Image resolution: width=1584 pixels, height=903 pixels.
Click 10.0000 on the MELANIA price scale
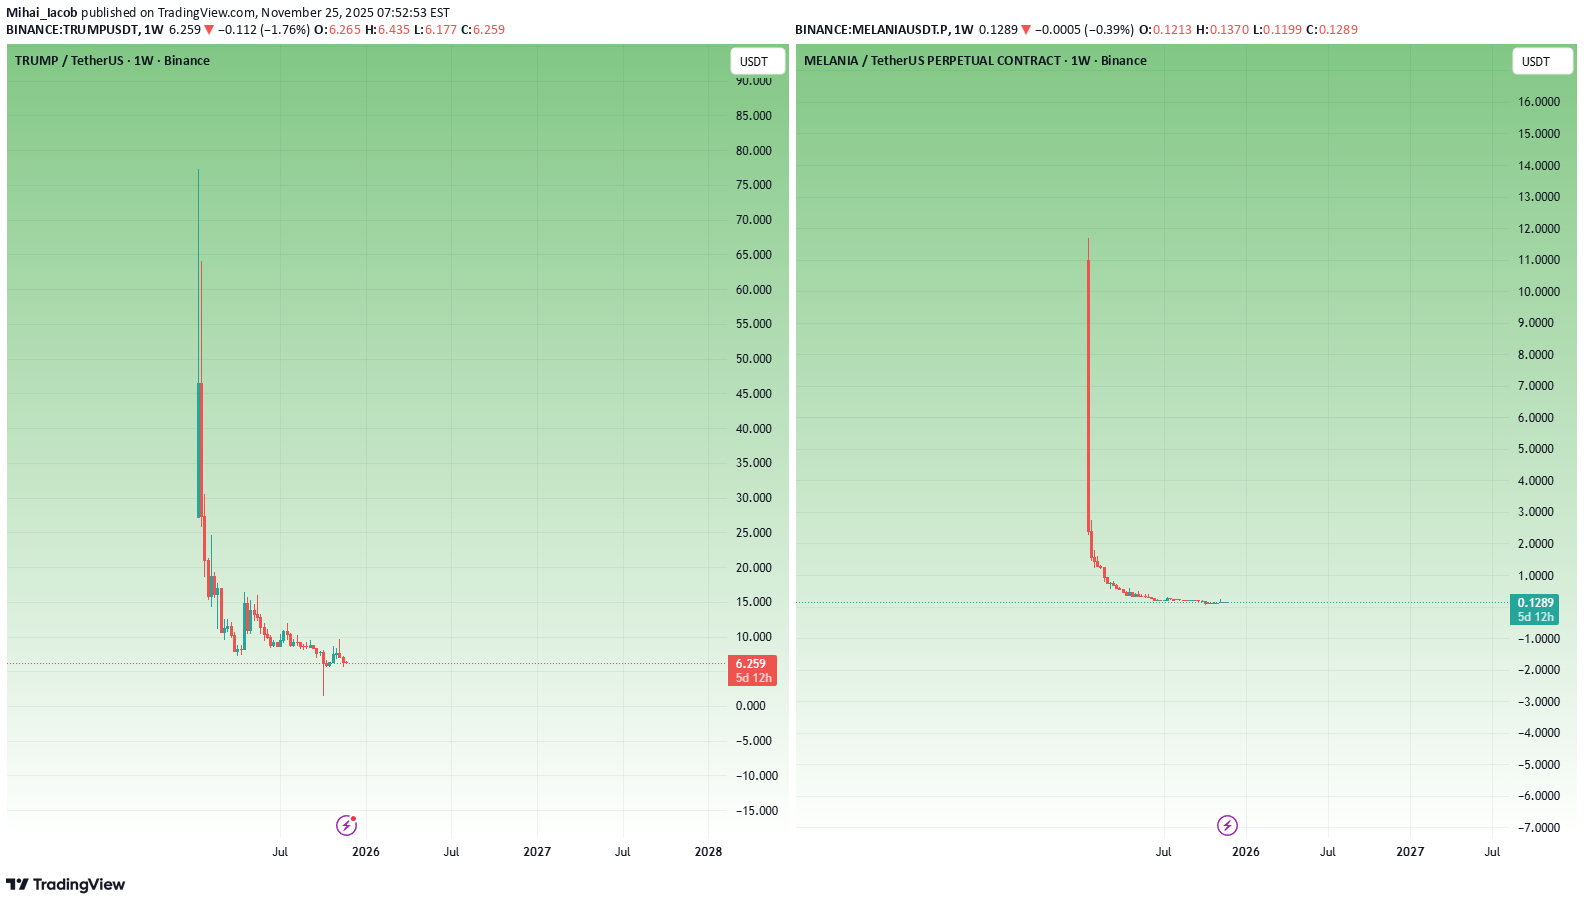tap(1539, 292)
